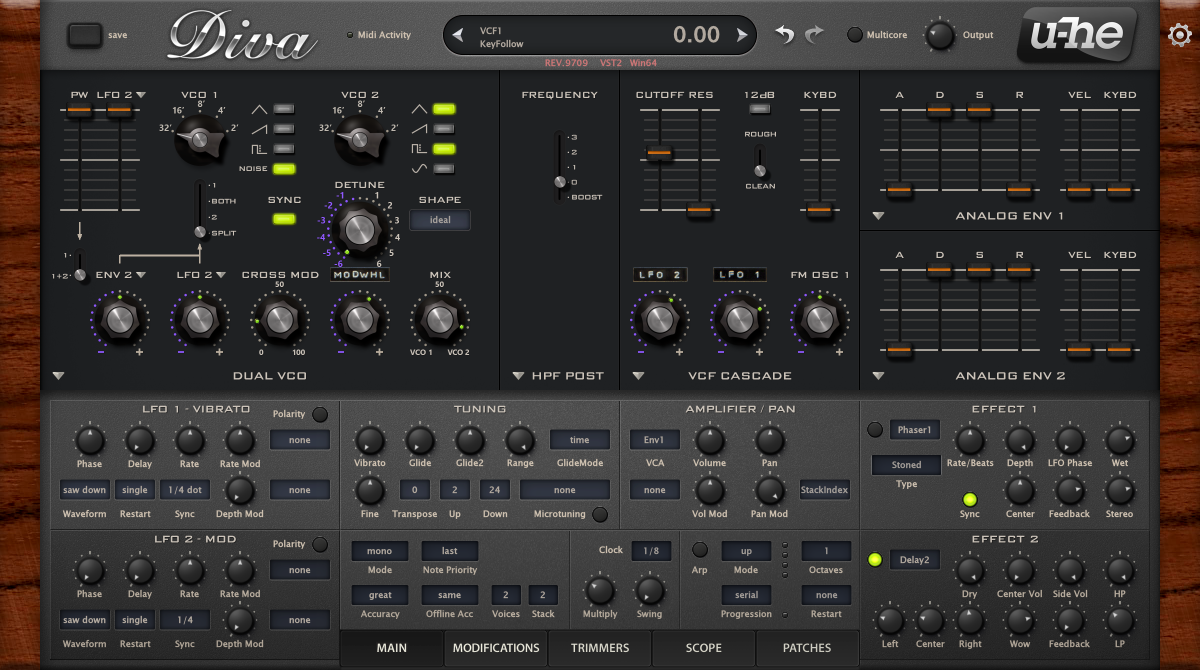This screenshot has width=1200, height=670.
Task: Click the FM OSC 1 knob
Action: (819, 319)
